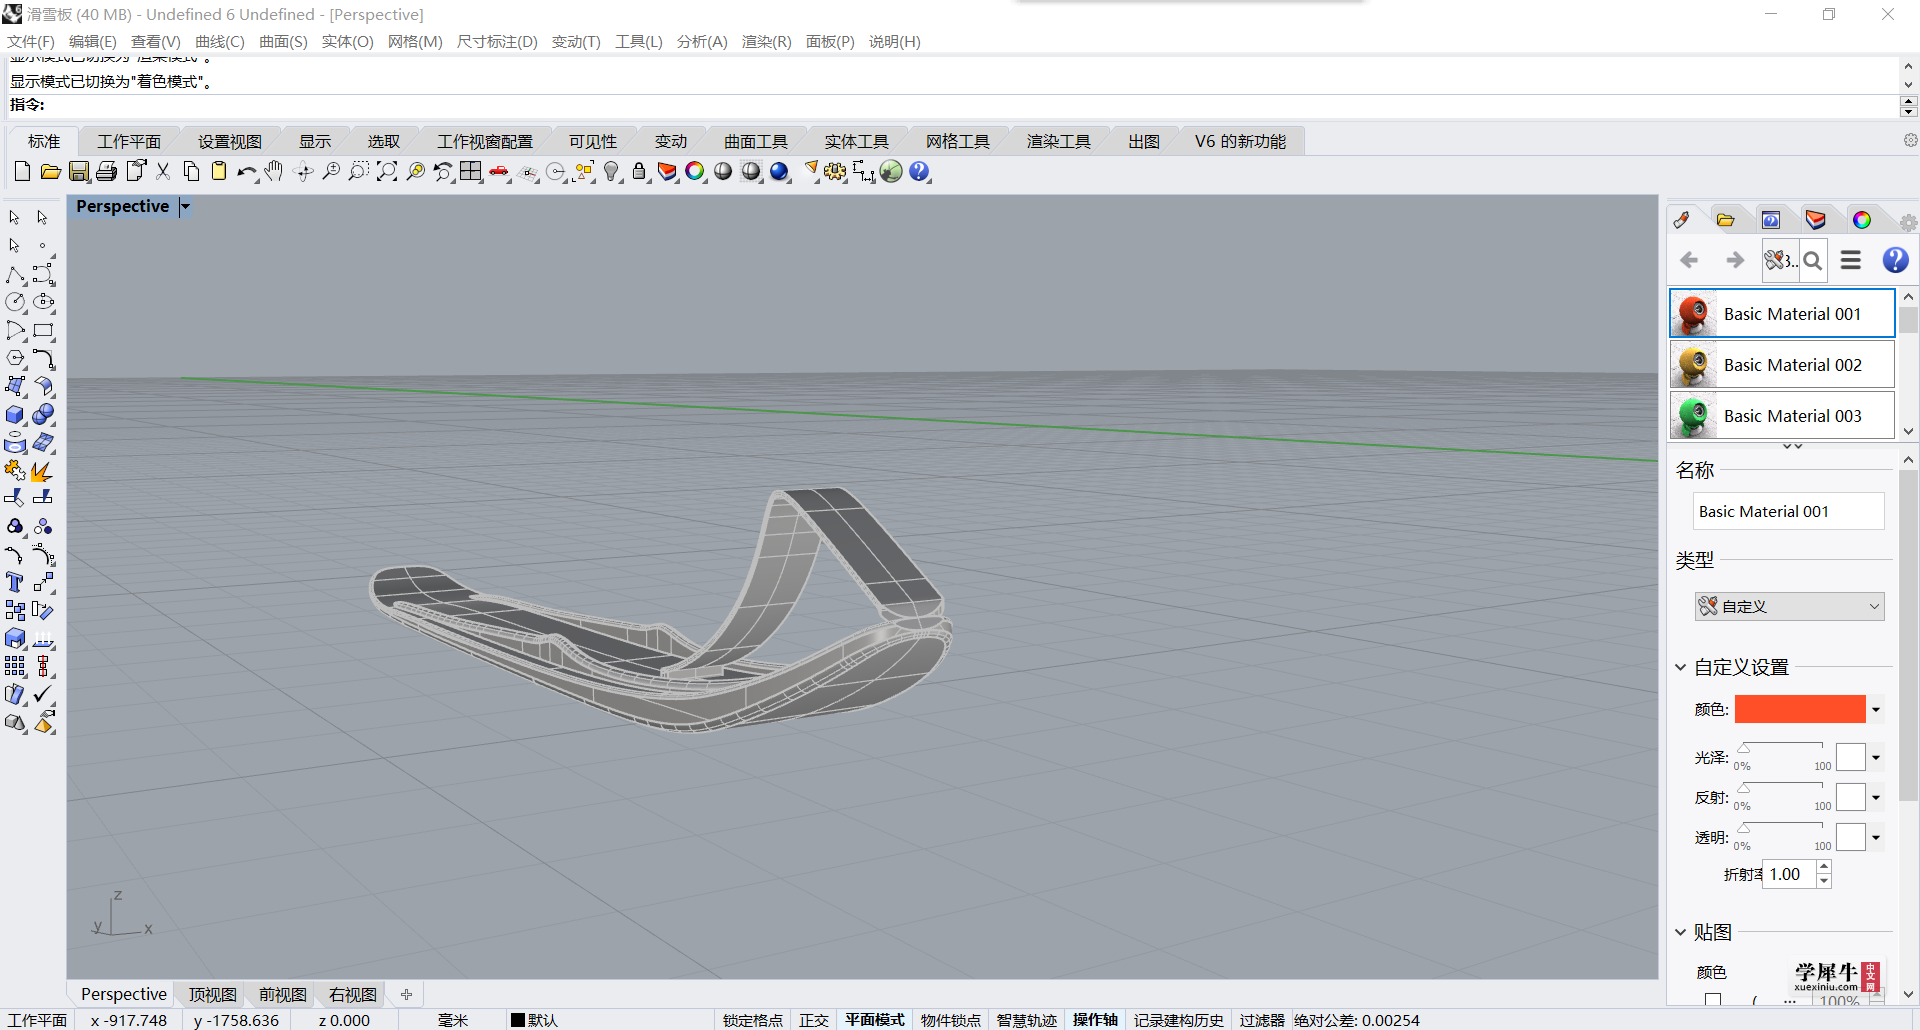The image size is (1920, 1030).
Task: Click the Zoom extents icon
Action: point(387,172)
